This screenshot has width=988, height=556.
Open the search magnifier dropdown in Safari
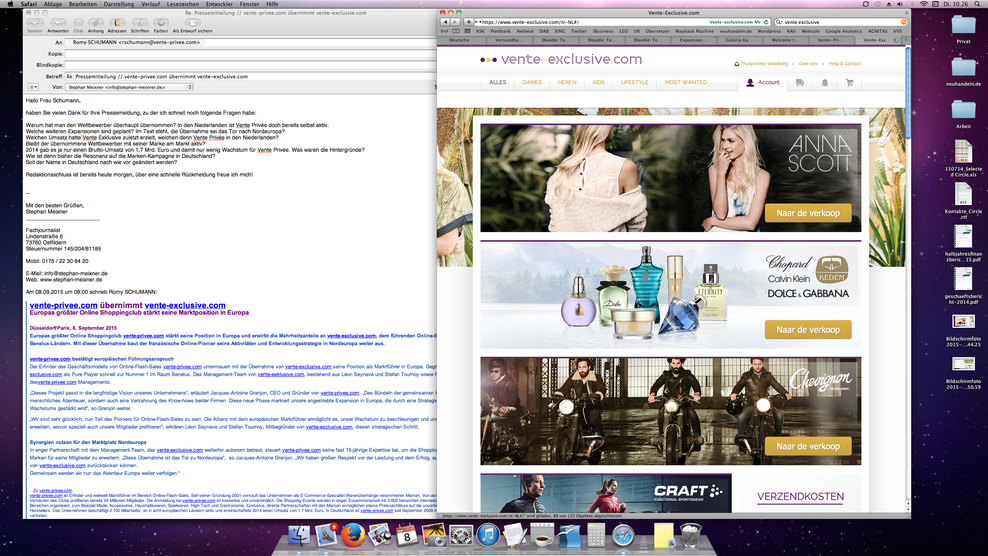pos(779,22)
